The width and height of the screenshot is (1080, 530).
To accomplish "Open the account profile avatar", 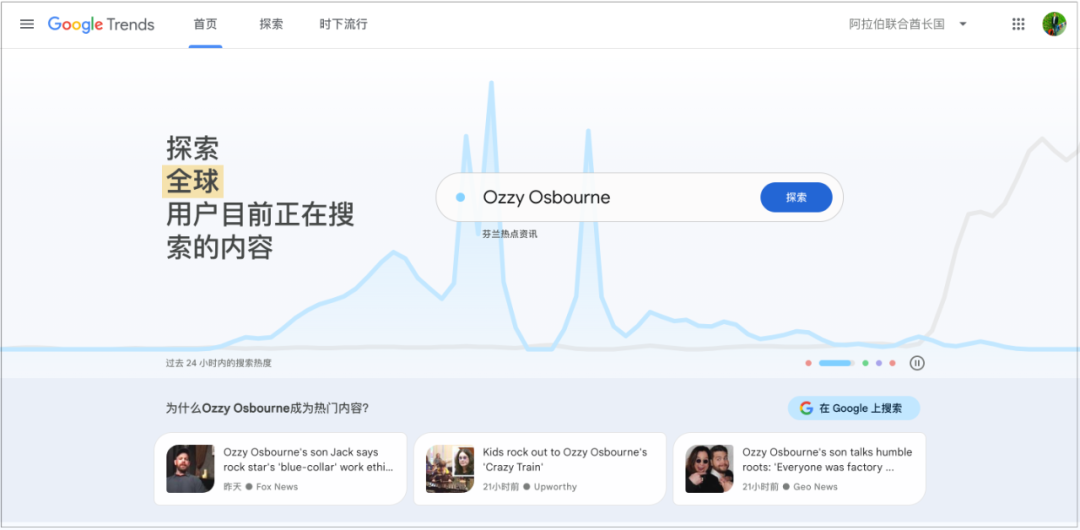I will coord(1054,24).
